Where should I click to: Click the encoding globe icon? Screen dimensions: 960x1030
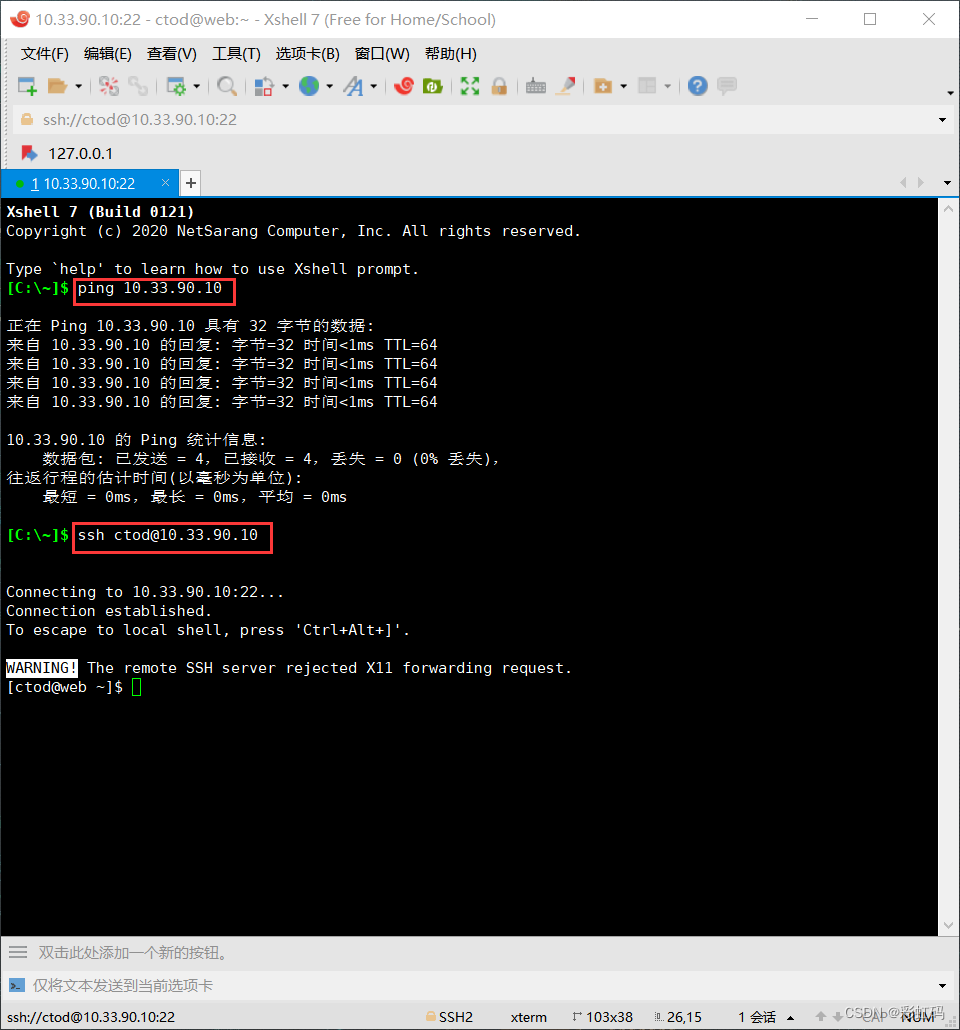coord(309,86)
